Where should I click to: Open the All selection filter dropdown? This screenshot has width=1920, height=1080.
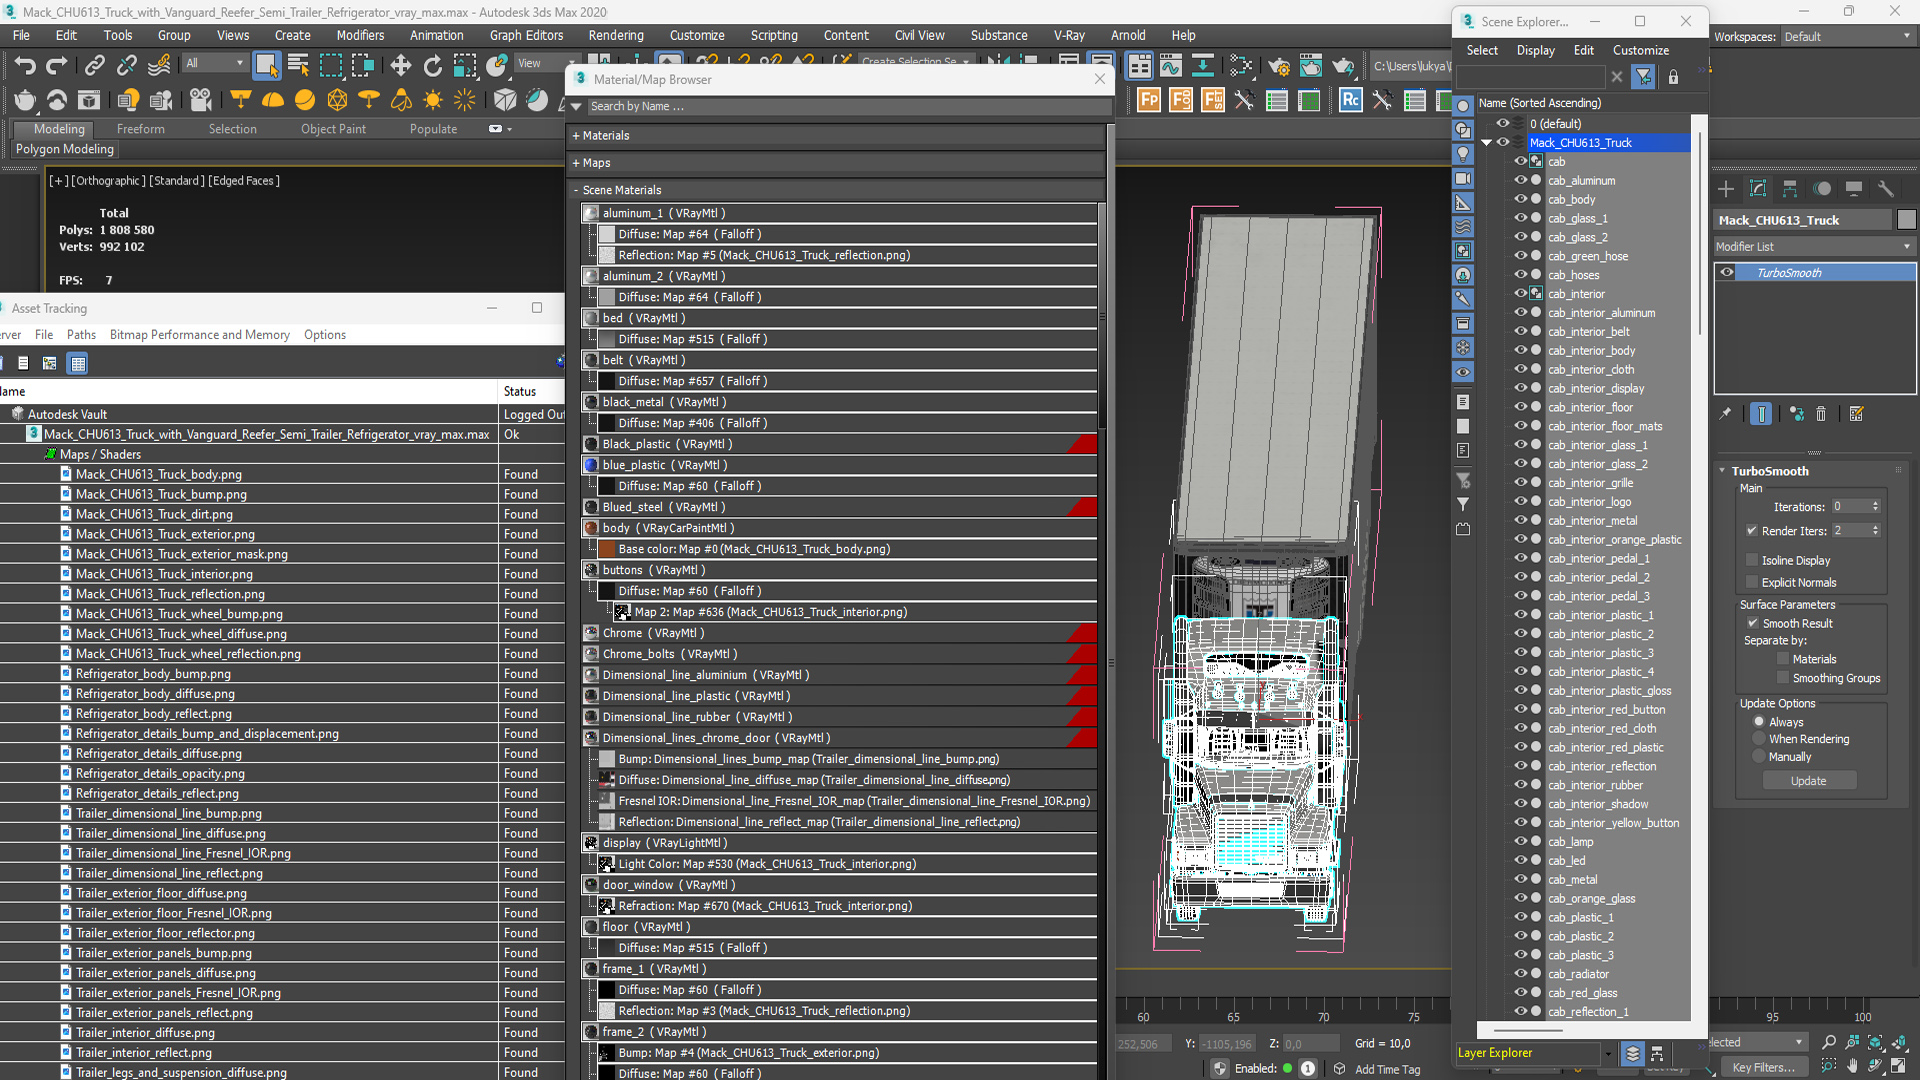(x=215, y=63)
